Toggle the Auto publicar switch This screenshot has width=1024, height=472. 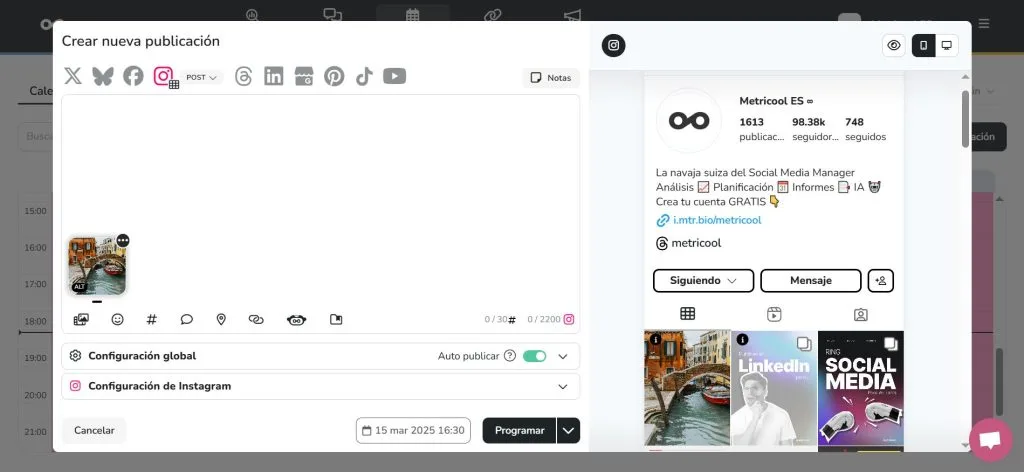[x=535, y=356]
